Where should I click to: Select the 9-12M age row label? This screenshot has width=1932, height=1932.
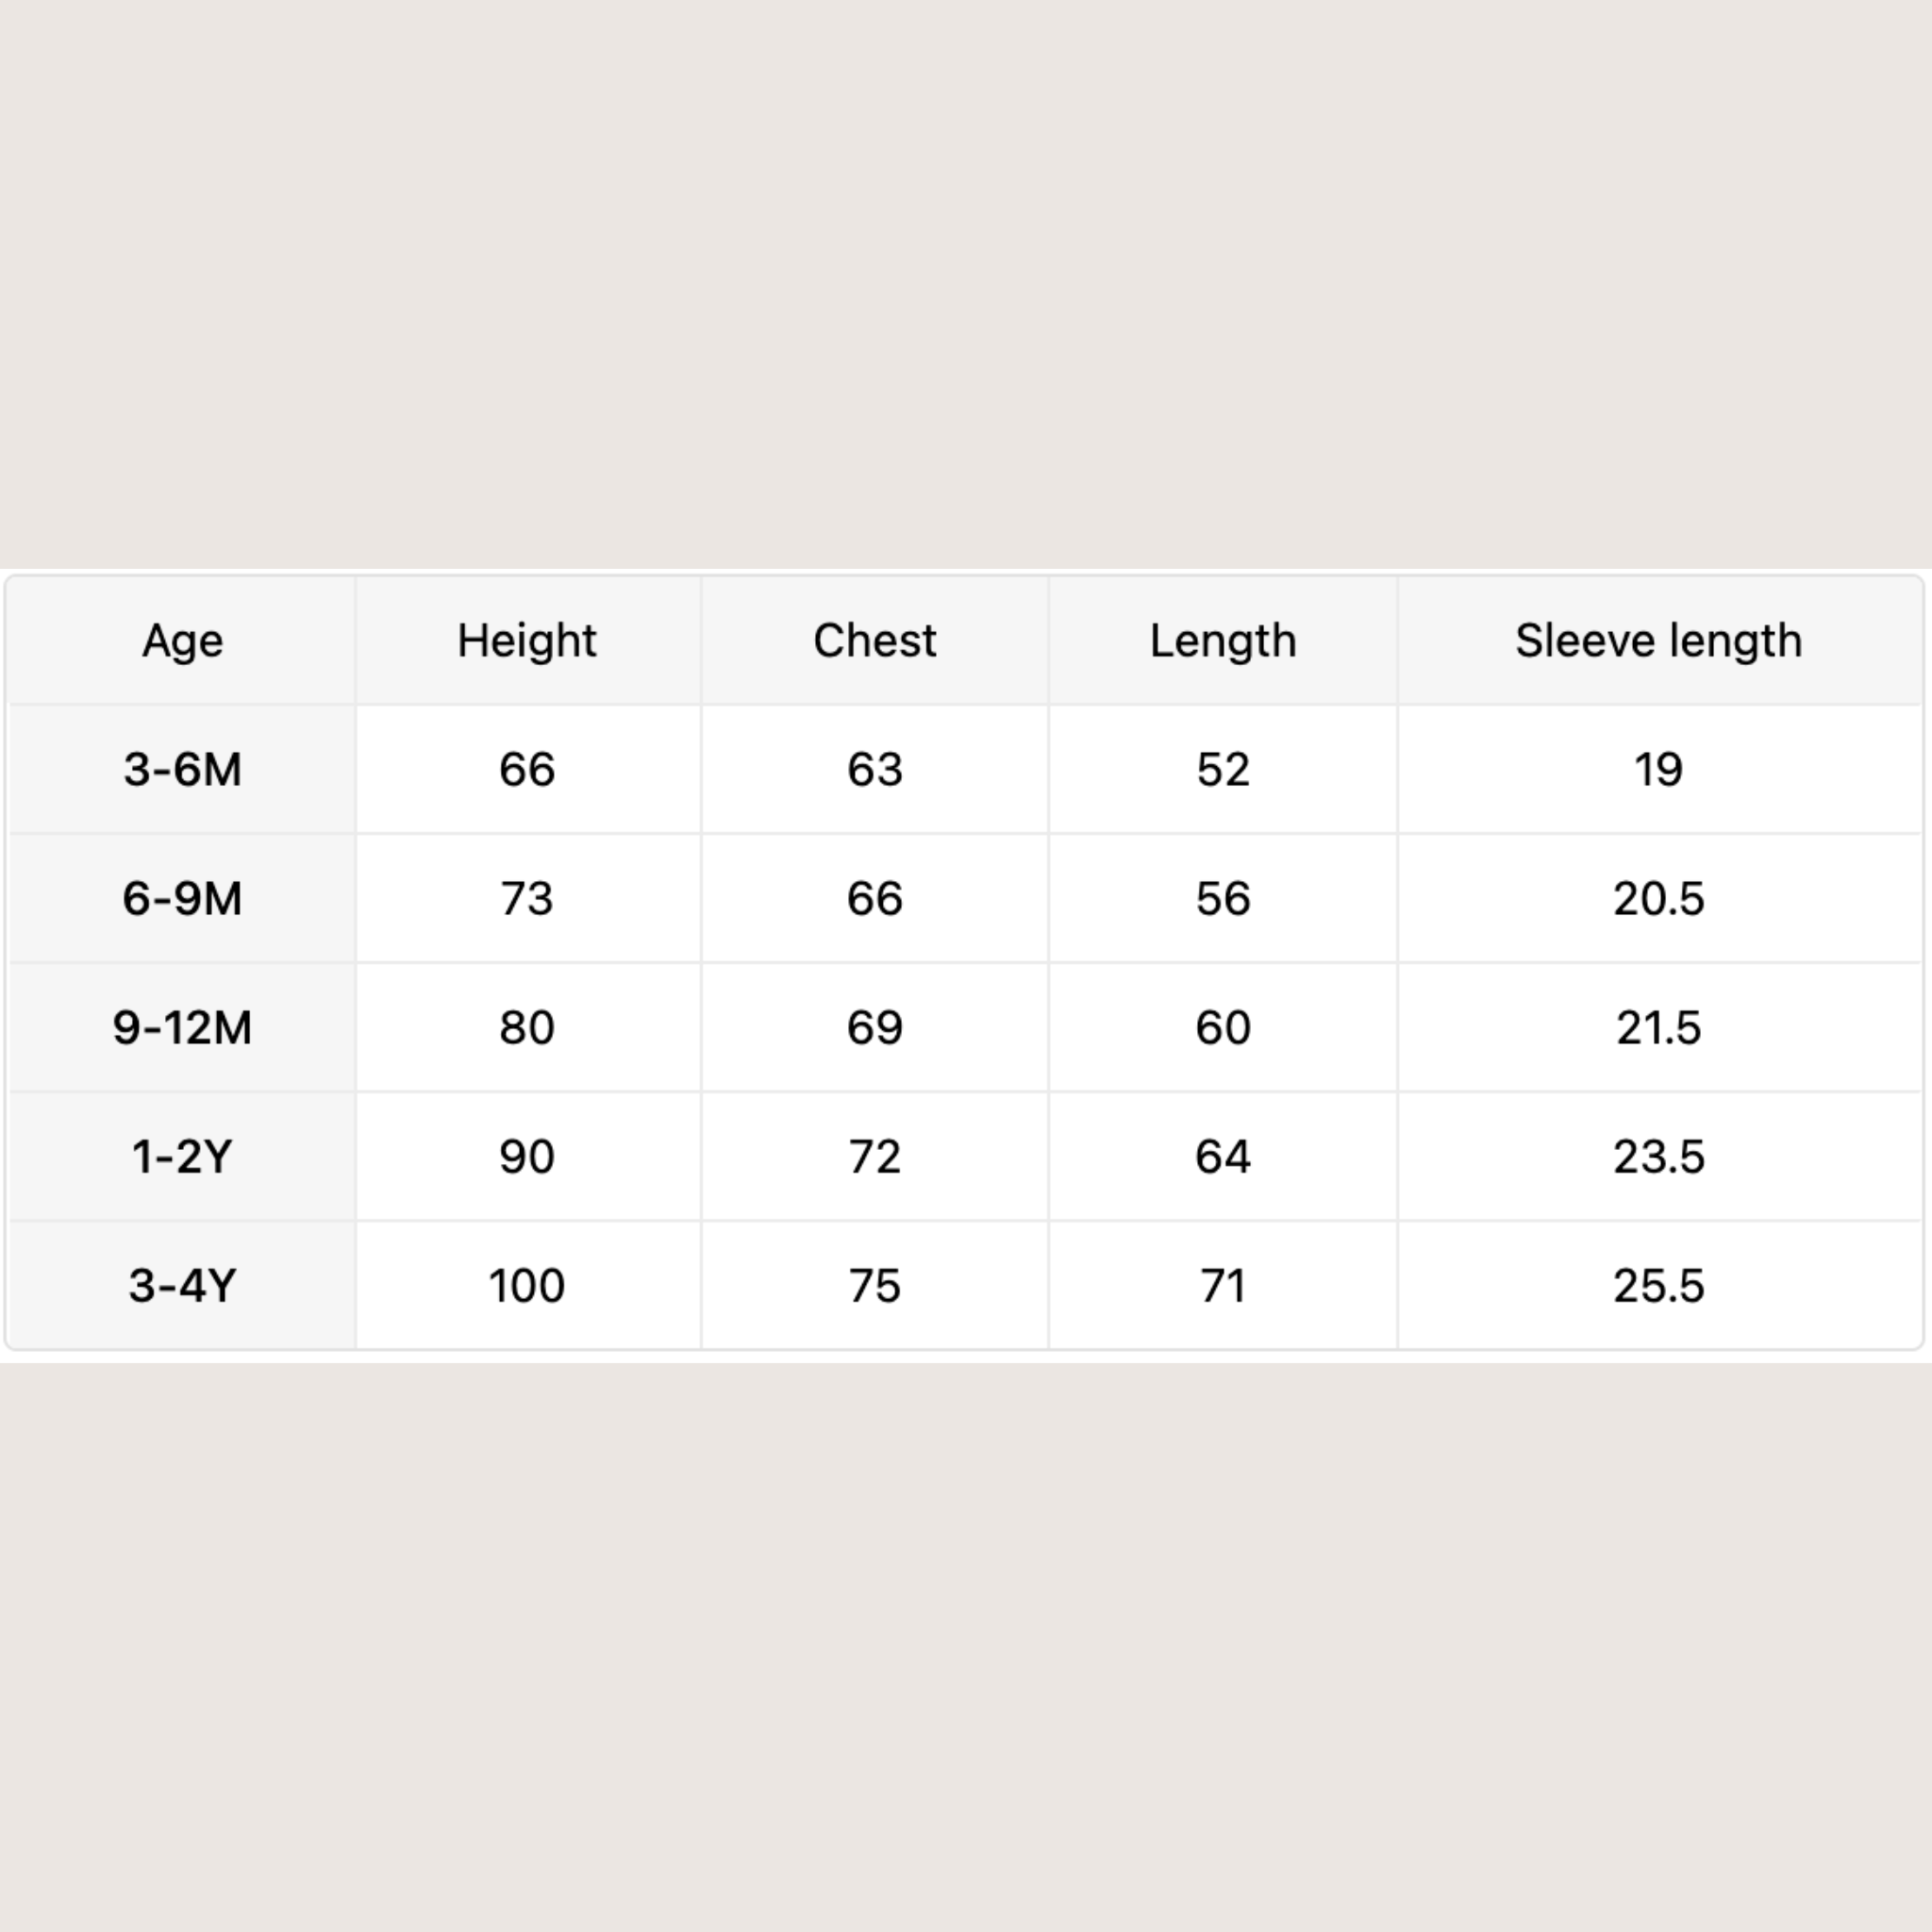point(182,1028)
